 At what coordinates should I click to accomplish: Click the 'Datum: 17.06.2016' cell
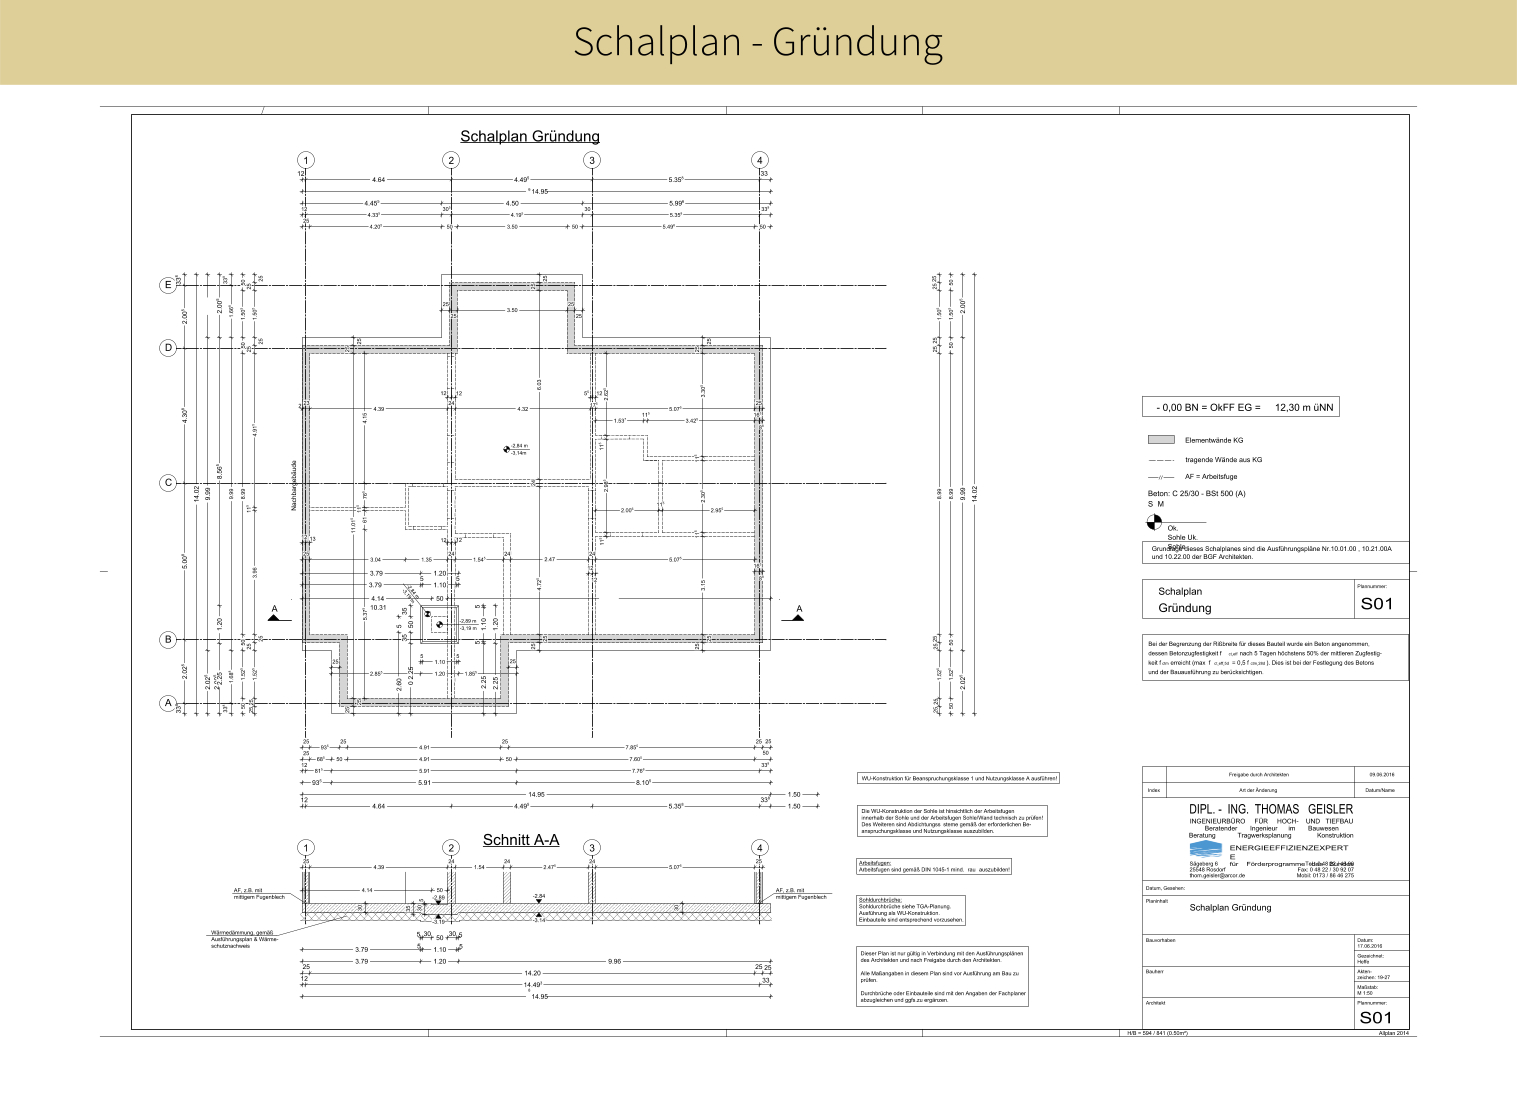tap(1380, 943)
